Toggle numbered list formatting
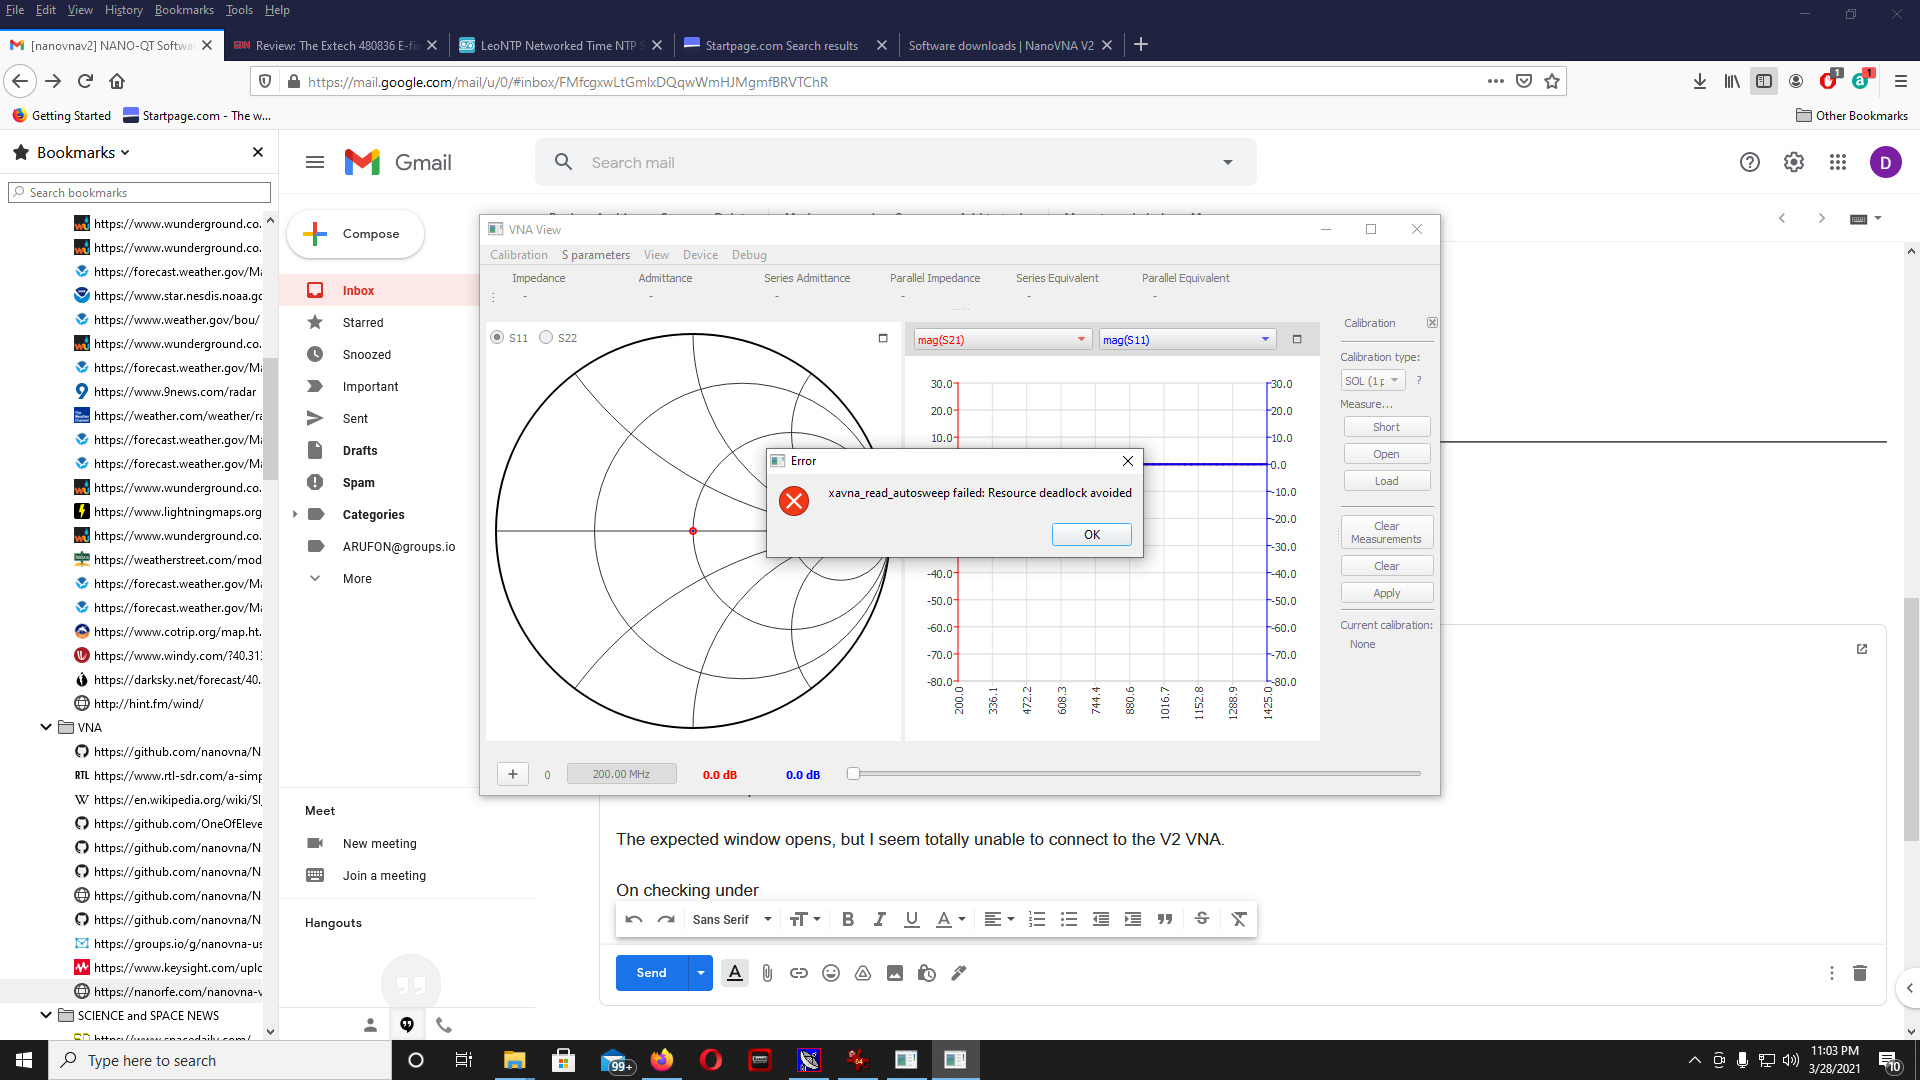 point(1037,919)
